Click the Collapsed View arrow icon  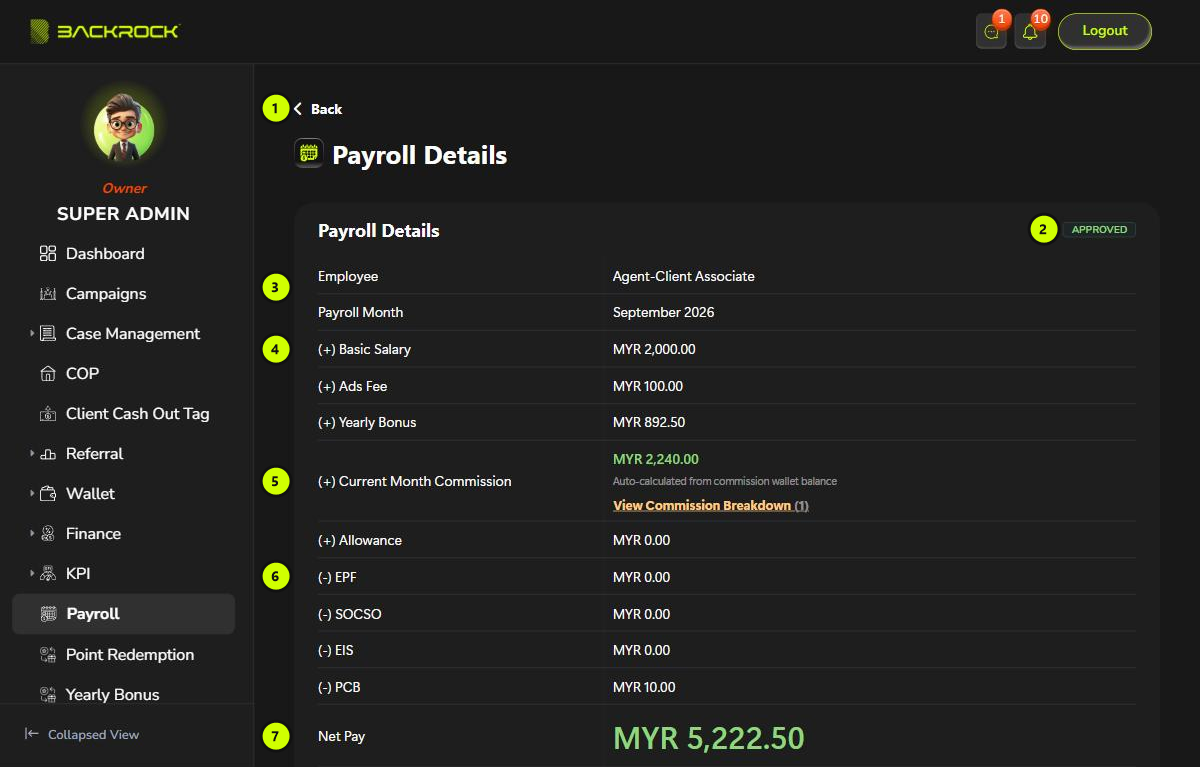32,734
